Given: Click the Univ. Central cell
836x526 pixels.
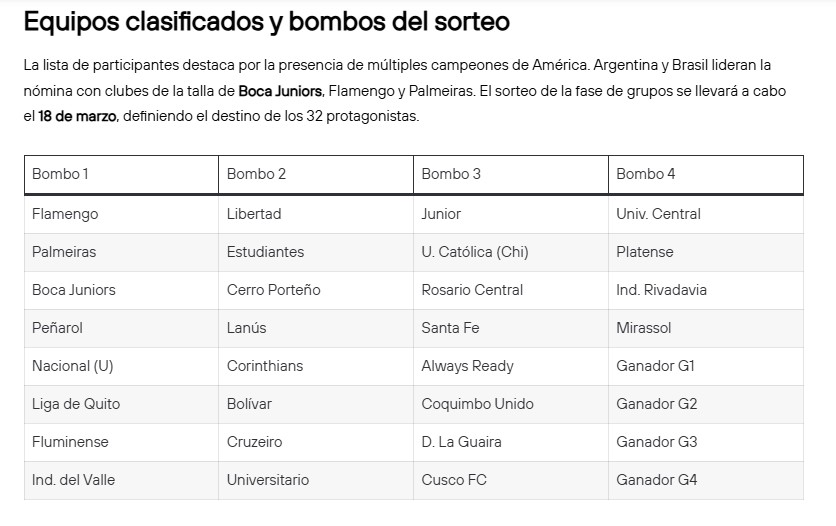Looking at the screenshot, I should coord(658,214).
